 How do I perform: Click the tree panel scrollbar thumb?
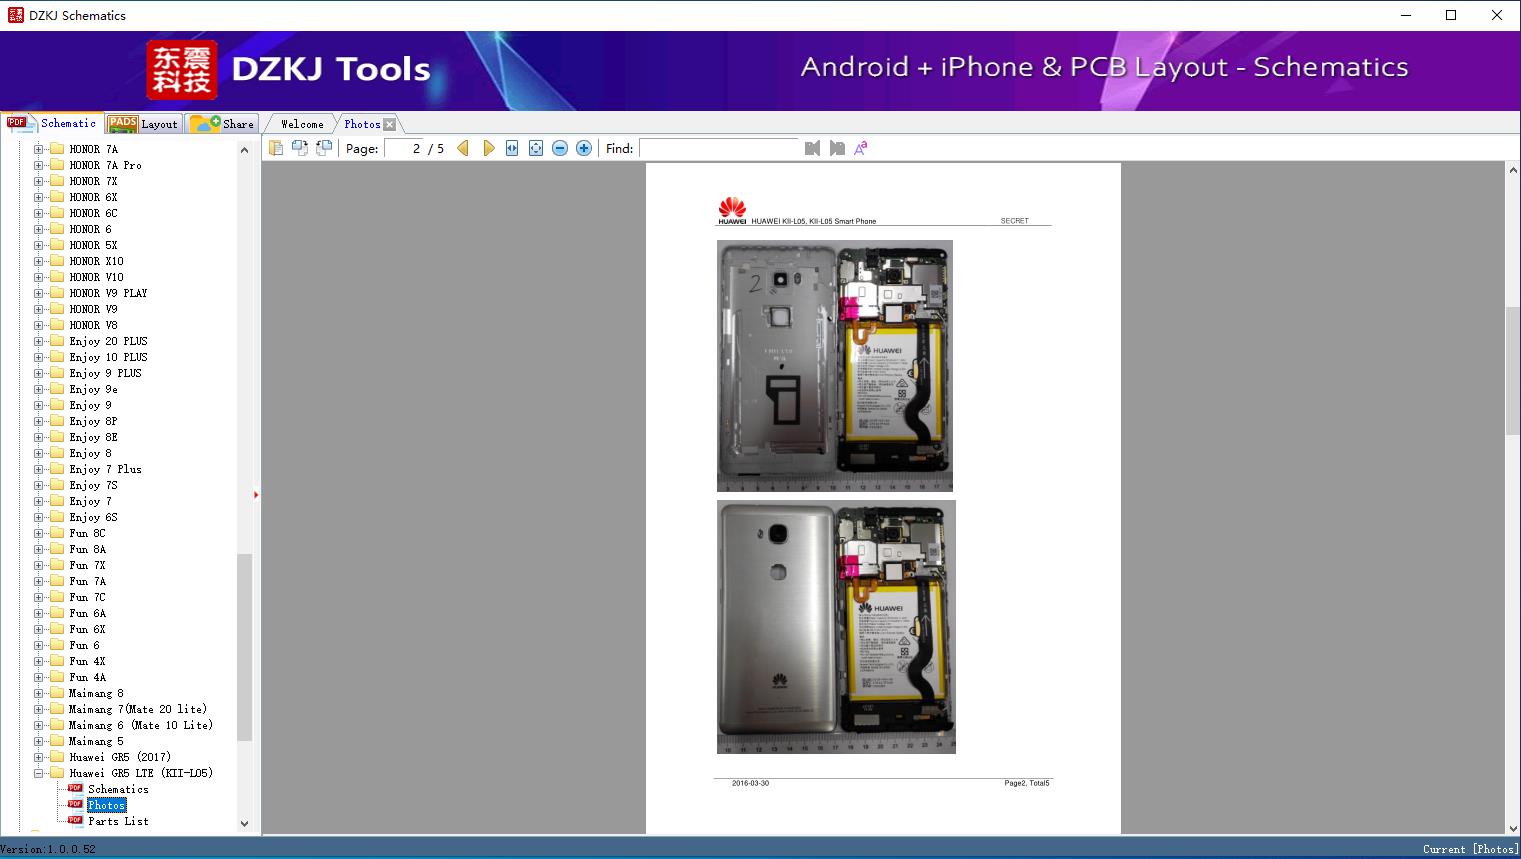(244, 646)
